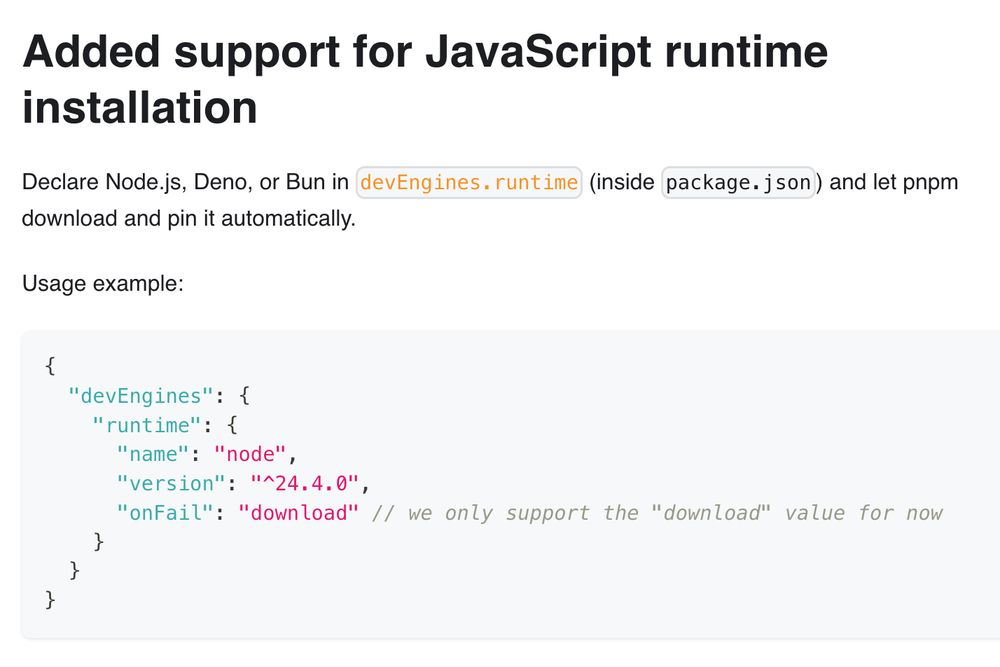Click the "node" value in code
The height and width of the screenshot is (667, 1000).
tap(249, 454)
